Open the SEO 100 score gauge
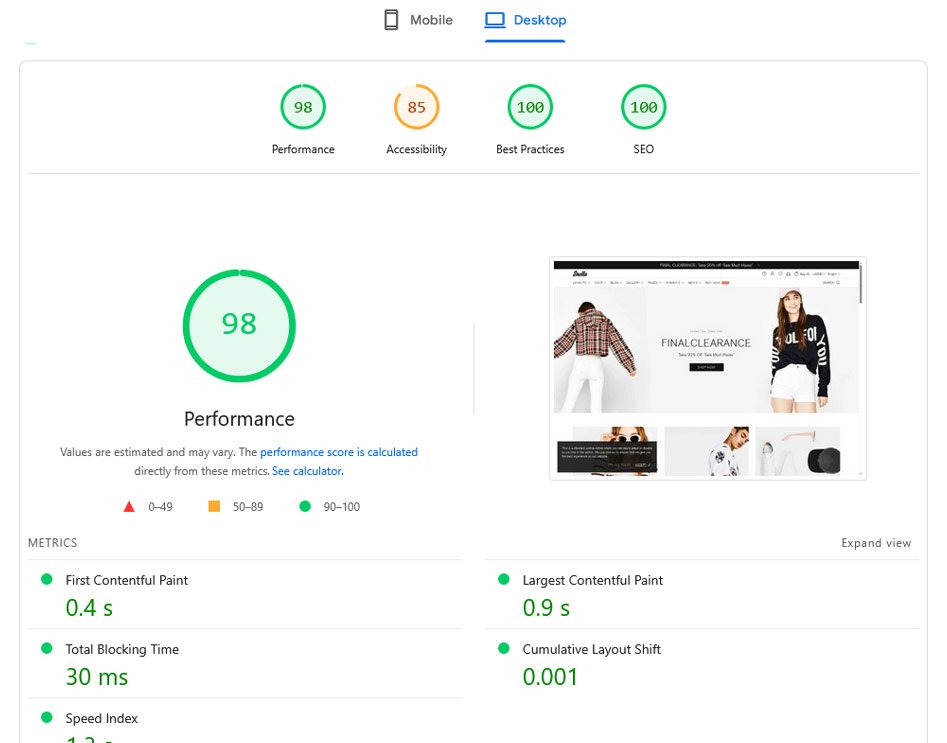This screenshot has height=743, width=947. point(644,107)
